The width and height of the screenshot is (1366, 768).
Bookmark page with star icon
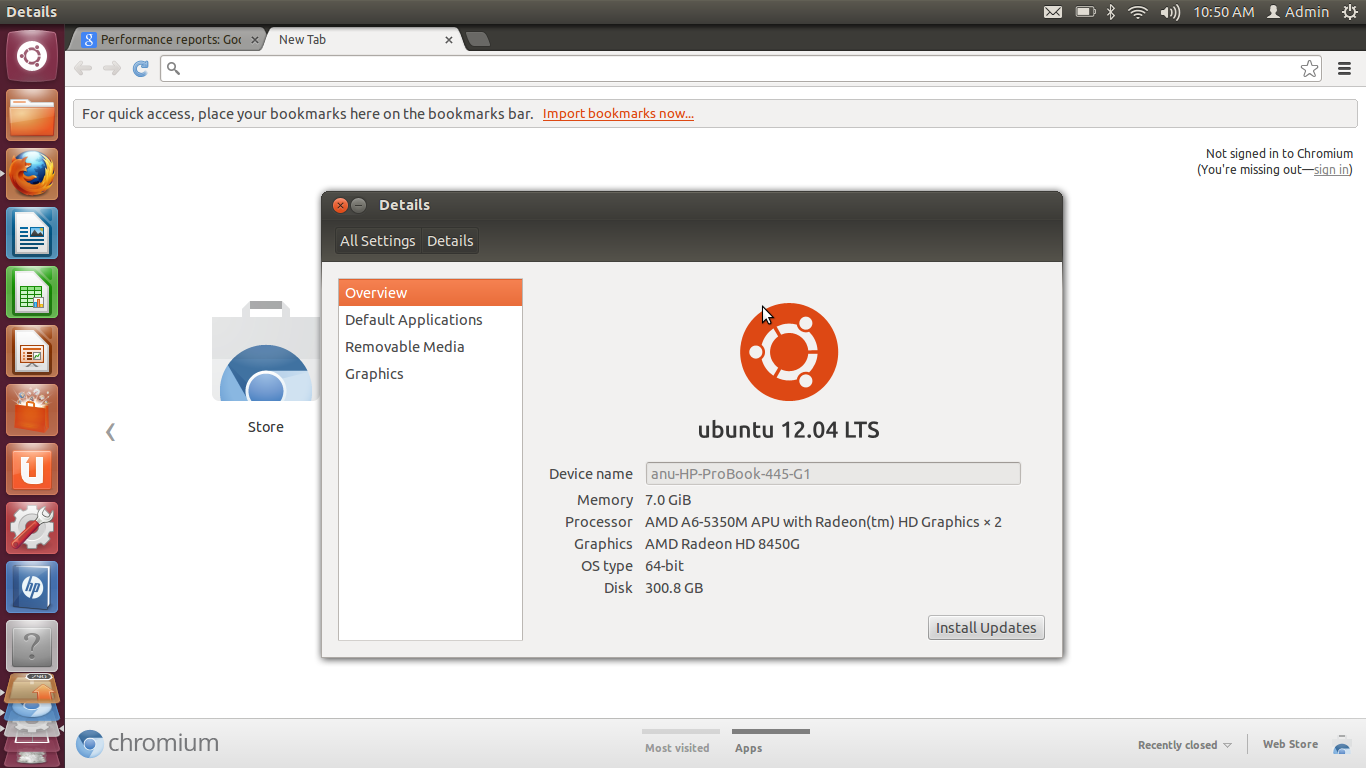point(1309,68)
